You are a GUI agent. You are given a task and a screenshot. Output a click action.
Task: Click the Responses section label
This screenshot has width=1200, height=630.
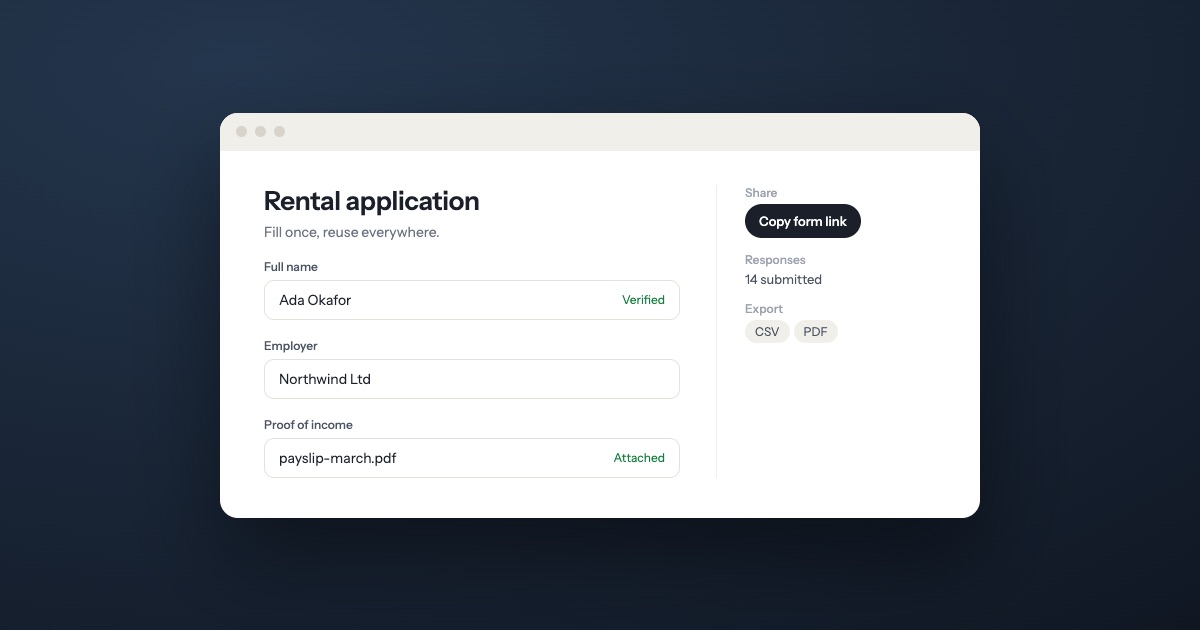click(775, 260)
